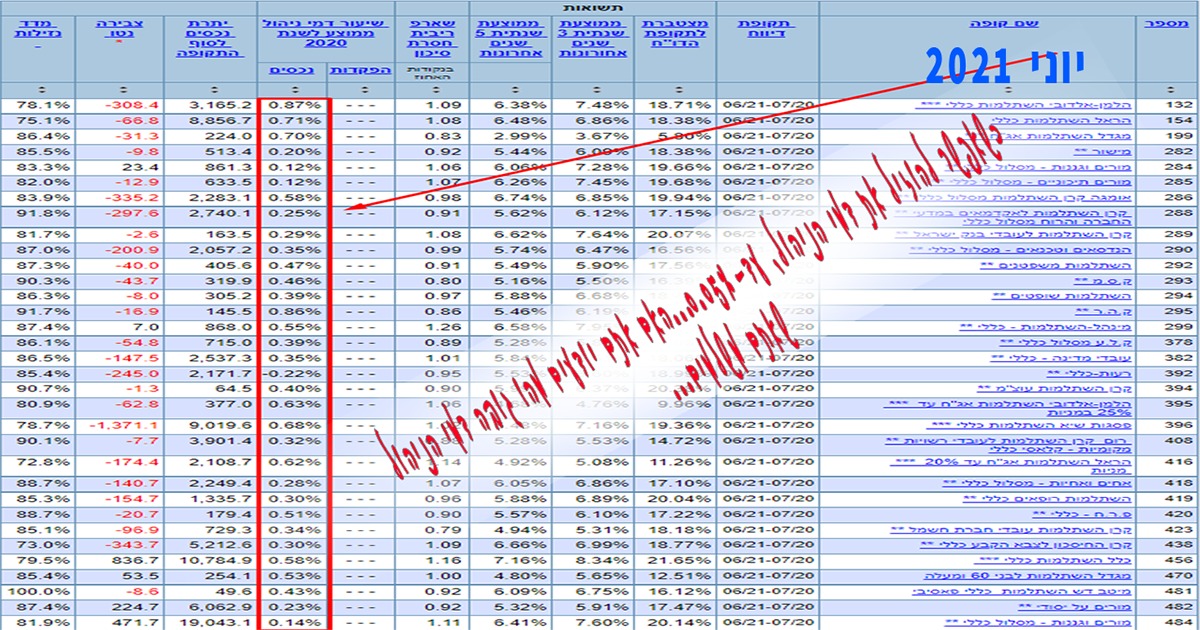Image resolution: width=1200 pixels, height=630 pixels.
Task: Select the cell showing fund number 132
Action: tap(1168, 104)
